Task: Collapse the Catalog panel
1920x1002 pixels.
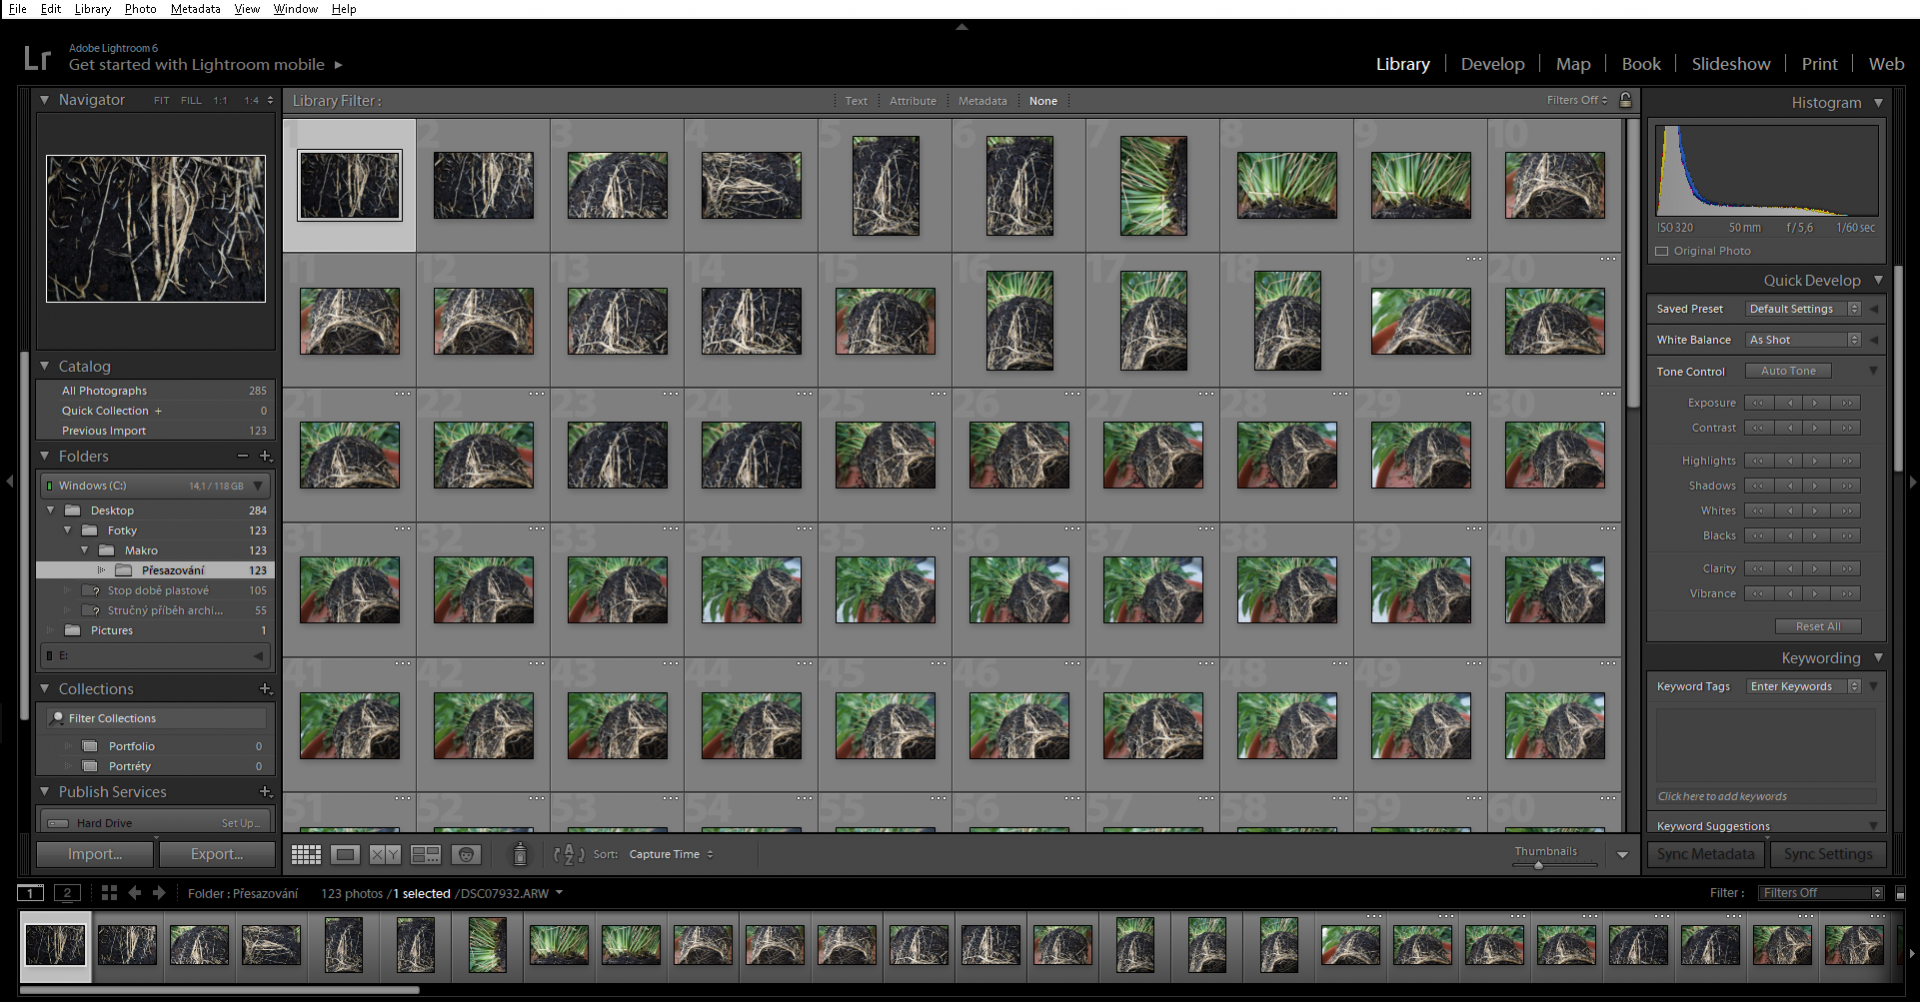Action: pos(45,367)
